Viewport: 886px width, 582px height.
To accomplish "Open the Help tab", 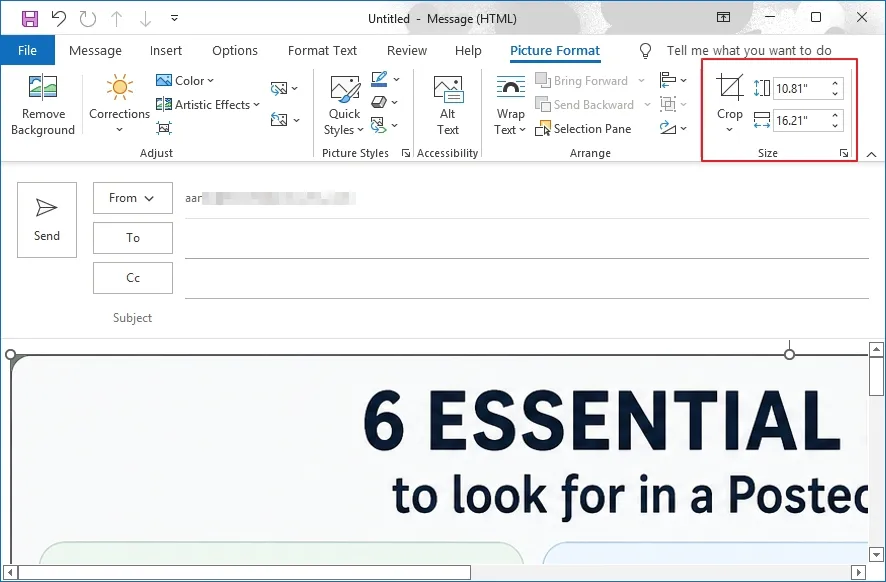I will pos(468,50).
